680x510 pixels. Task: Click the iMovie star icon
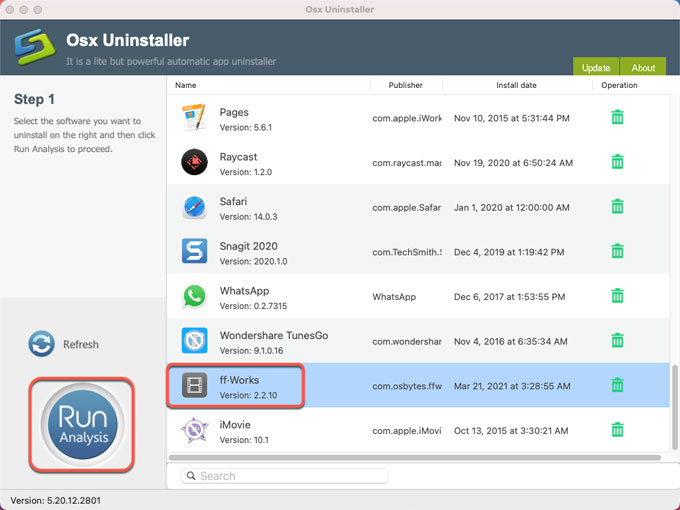click(194, 430)
